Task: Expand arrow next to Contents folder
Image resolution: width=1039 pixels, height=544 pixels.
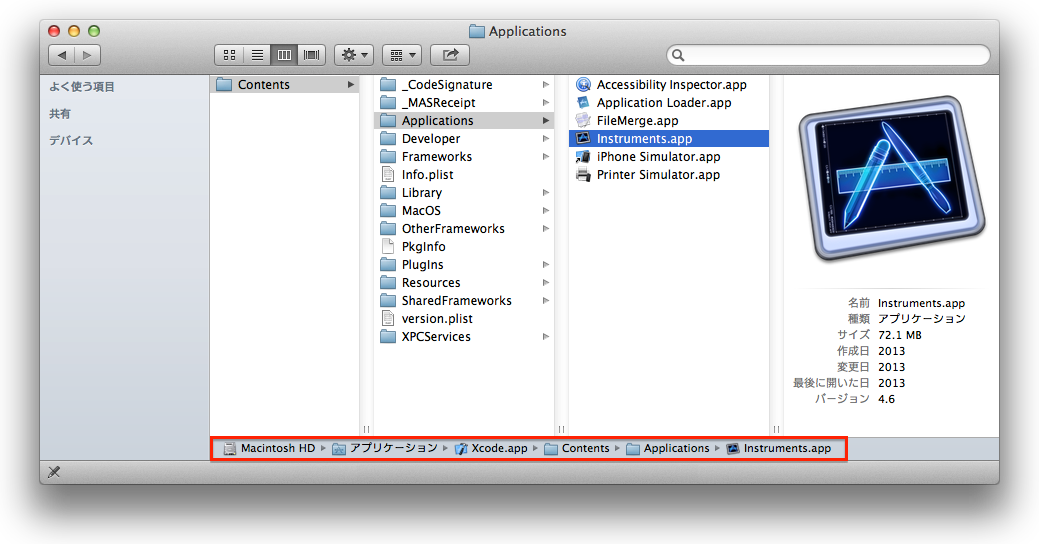Action: [x=351, y=85]
